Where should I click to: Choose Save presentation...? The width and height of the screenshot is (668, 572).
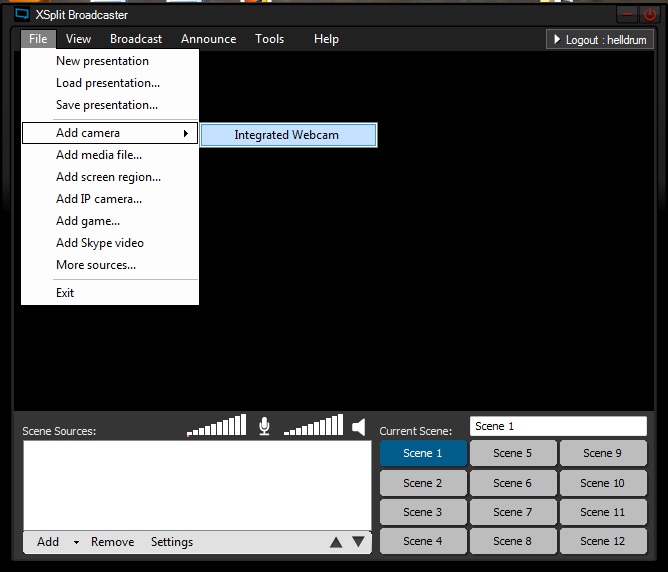(110, 105)
